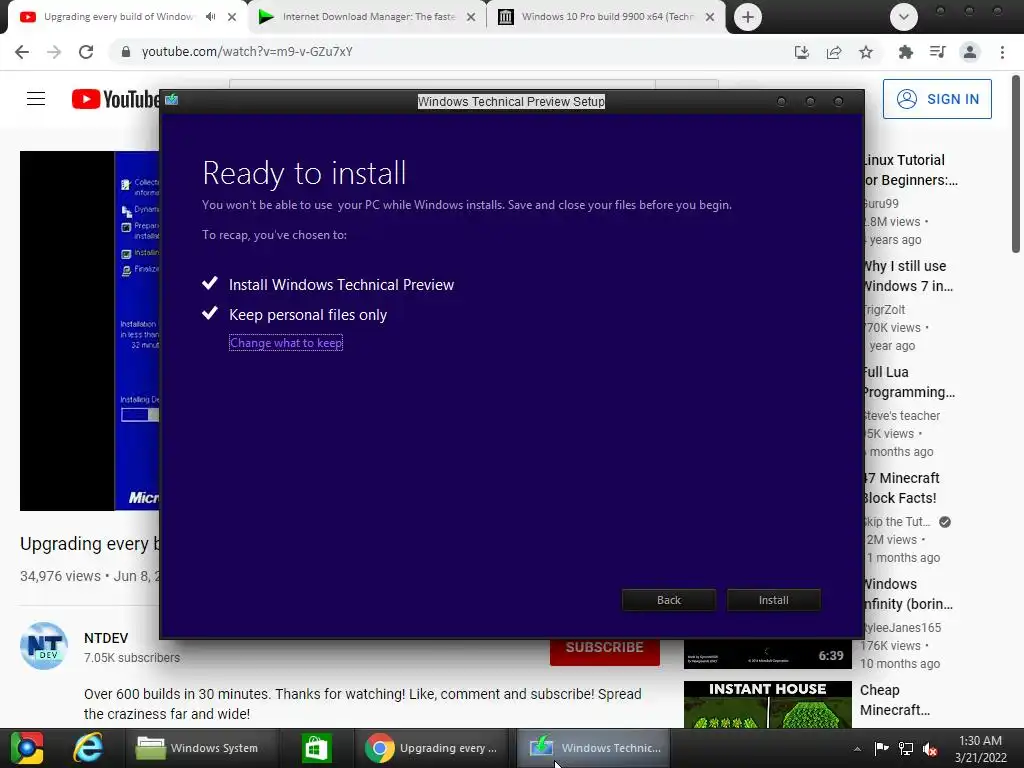Viewport: 1024px width, 768px height.
Task: Open 'Windows Infinity' suggested video
Action: pyautogui.click(x=907, y=594)
